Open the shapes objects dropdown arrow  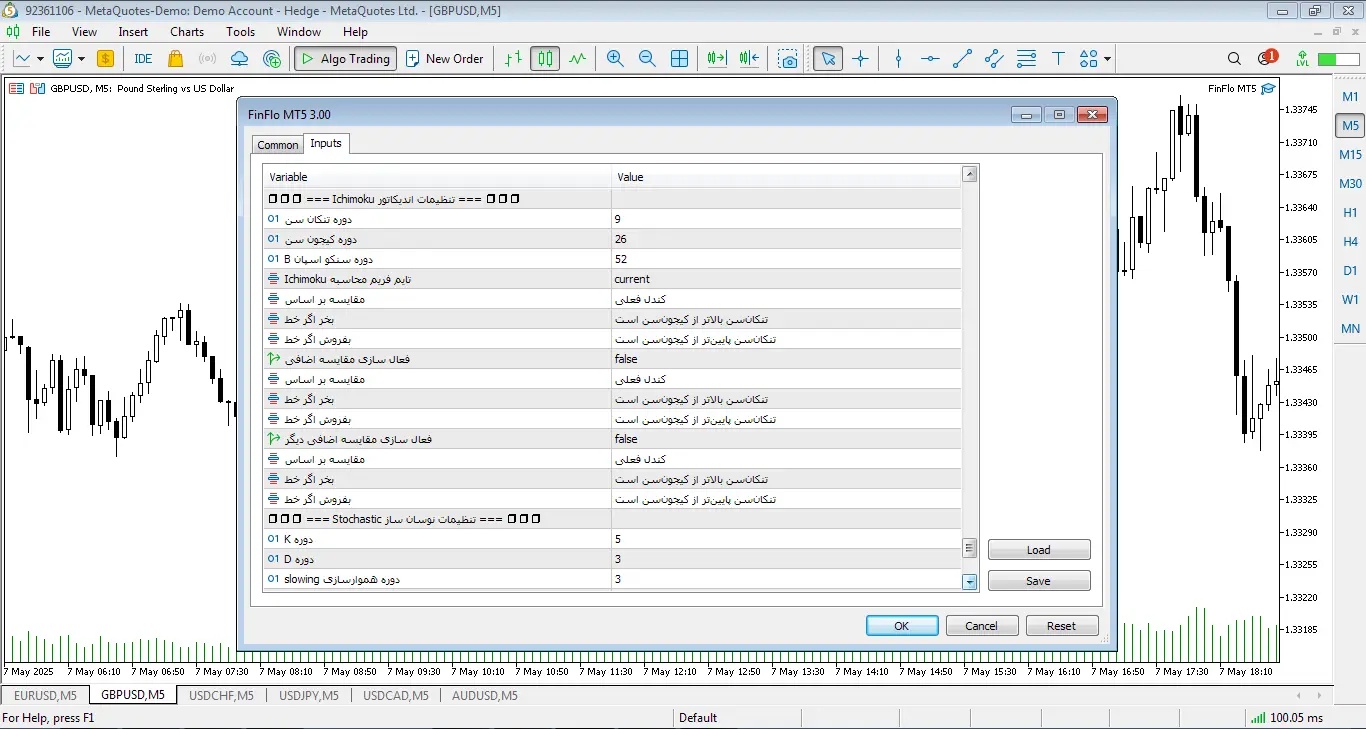(x=1108, y=59)
